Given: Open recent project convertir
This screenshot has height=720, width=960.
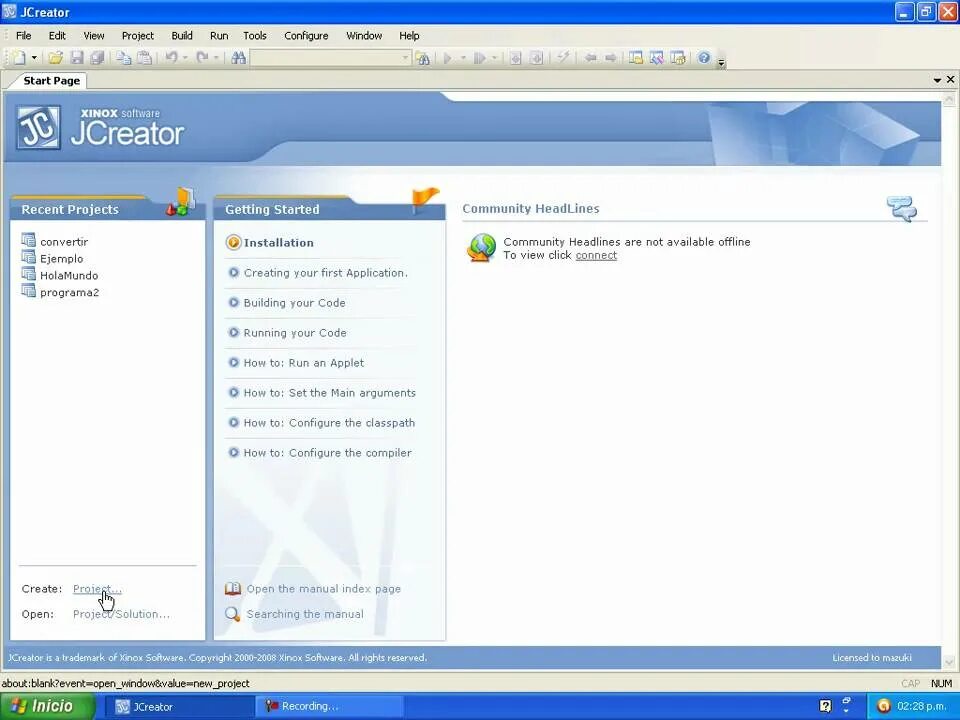Looking at the screenshot, I should tap(64, 241).
